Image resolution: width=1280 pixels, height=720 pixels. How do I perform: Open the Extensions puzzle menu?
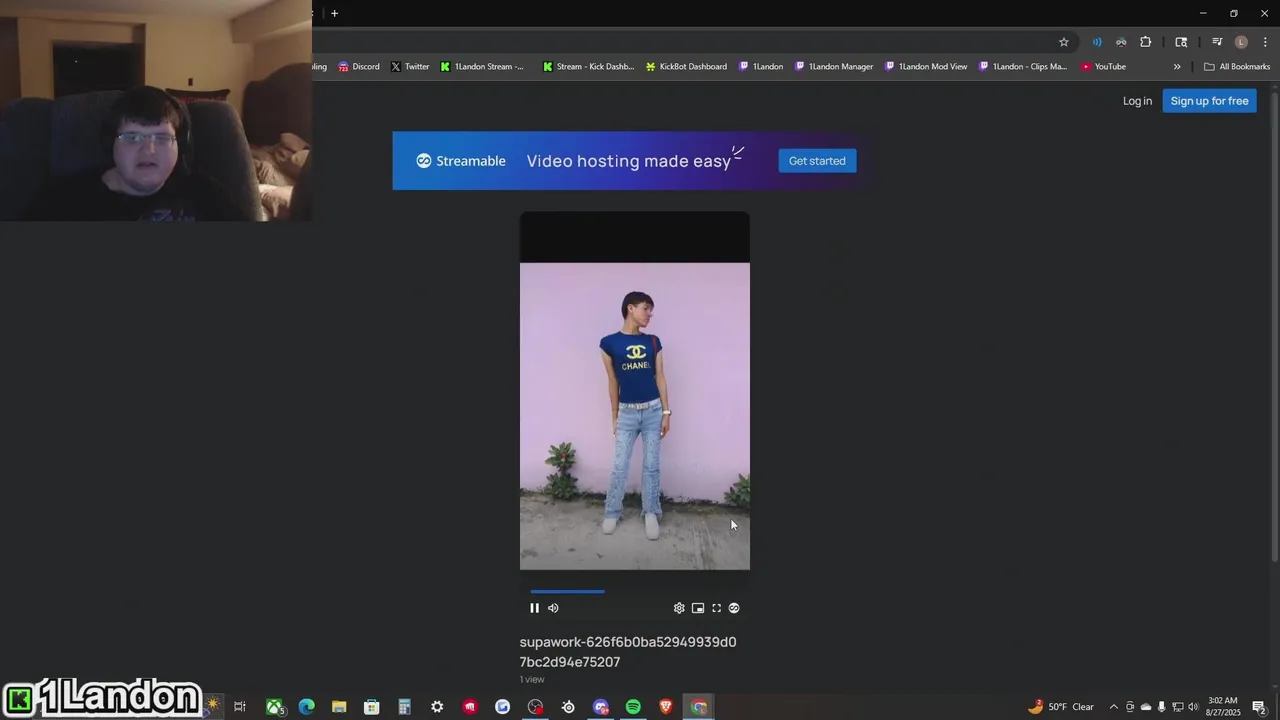click(1146, 42)
